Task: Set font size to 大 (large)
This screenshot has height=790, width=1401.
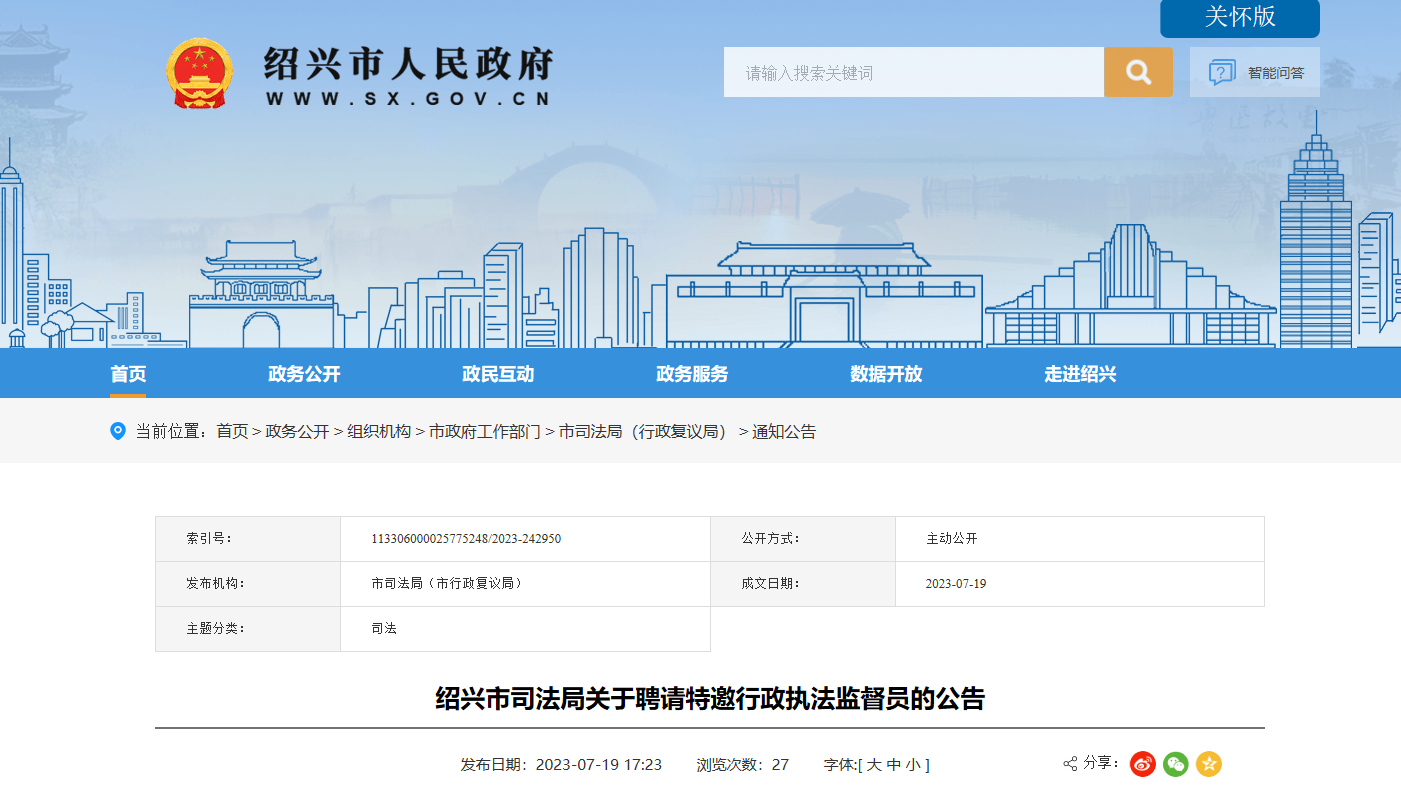Action: (873, 765)
